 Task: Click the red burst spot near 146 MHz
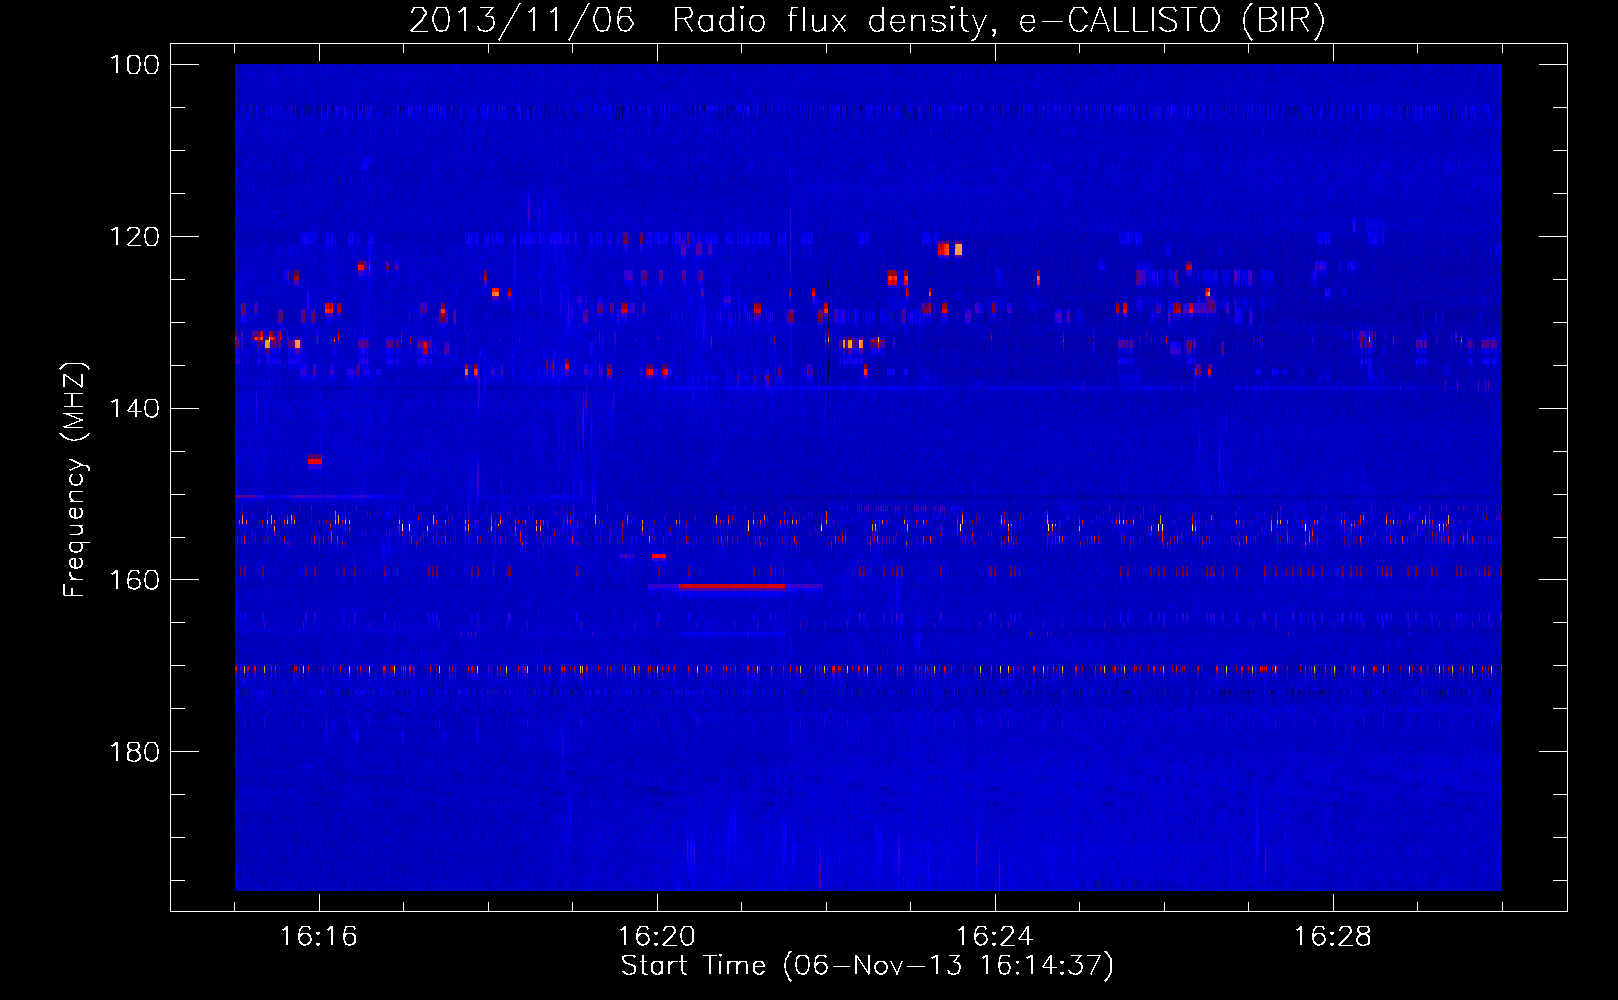pos(315,460)
